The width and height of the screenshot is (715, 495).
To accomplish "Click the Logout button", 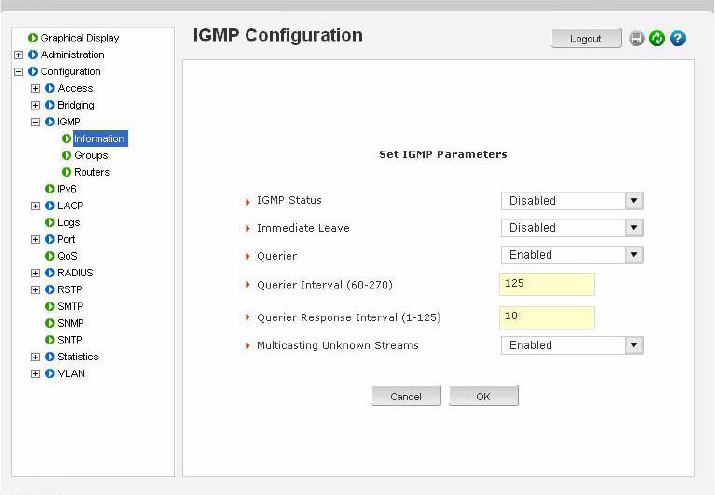I will (x=586, y=38).
